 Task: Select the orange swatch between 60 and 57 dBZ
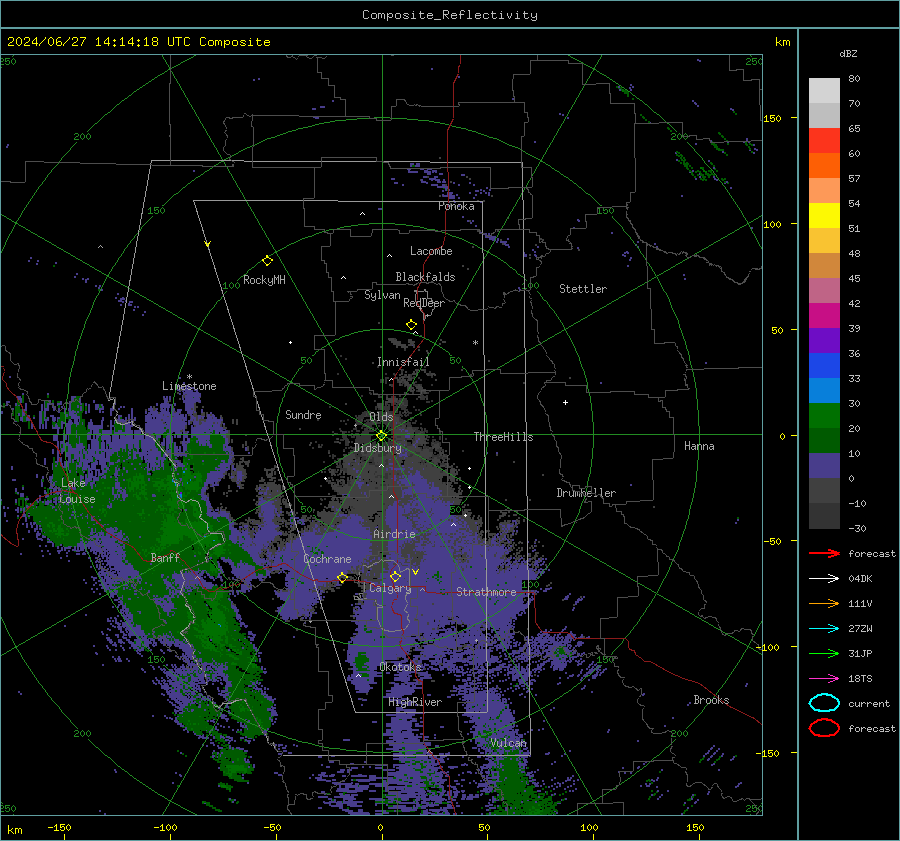(824, 166)
